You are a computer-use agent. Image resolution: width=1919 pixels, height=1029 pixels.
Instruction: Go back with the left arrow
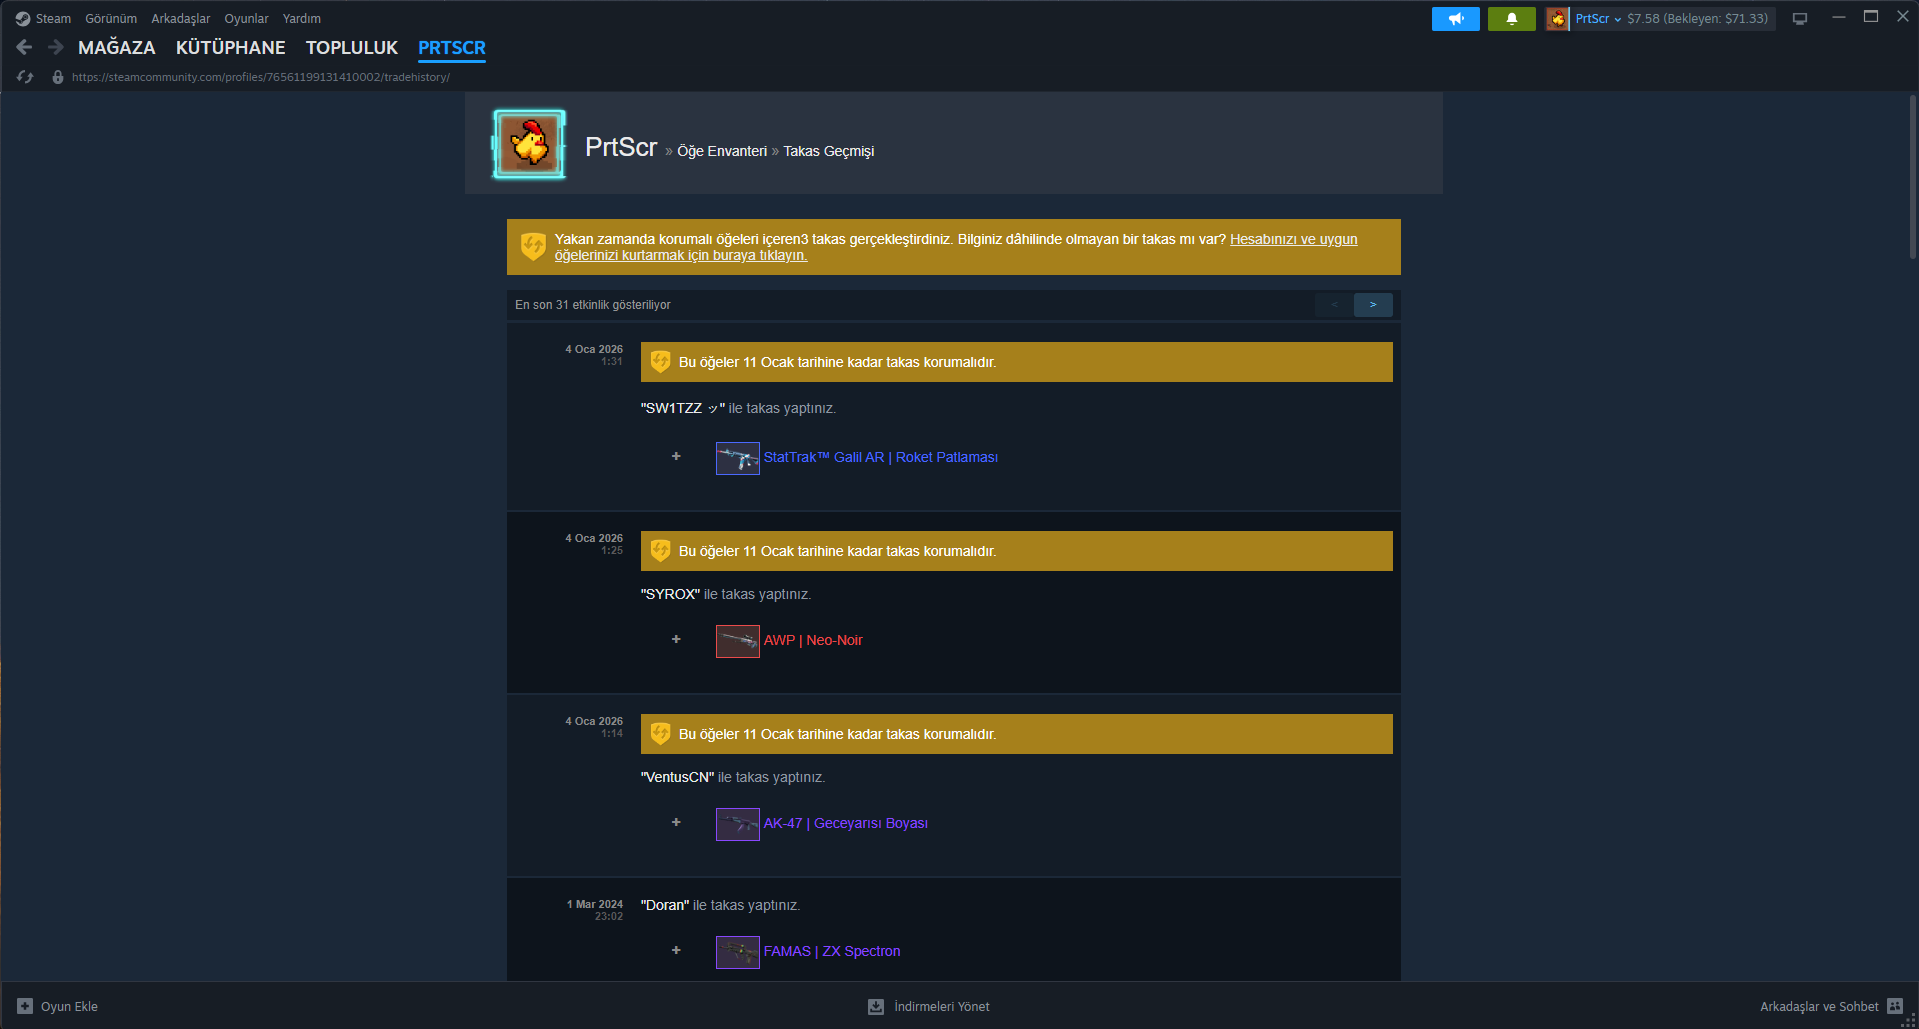coord(25,47)
